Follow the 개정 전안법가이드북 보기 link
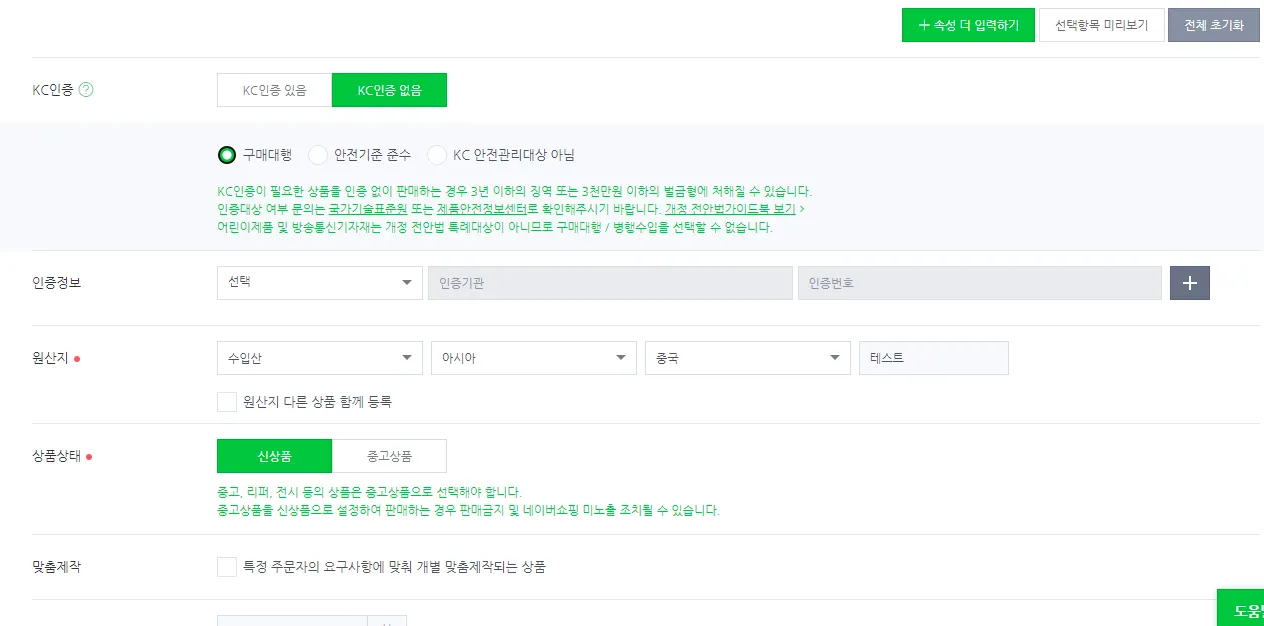The height and width of the screenshot is (626, 1264). (x=730, y=210)
